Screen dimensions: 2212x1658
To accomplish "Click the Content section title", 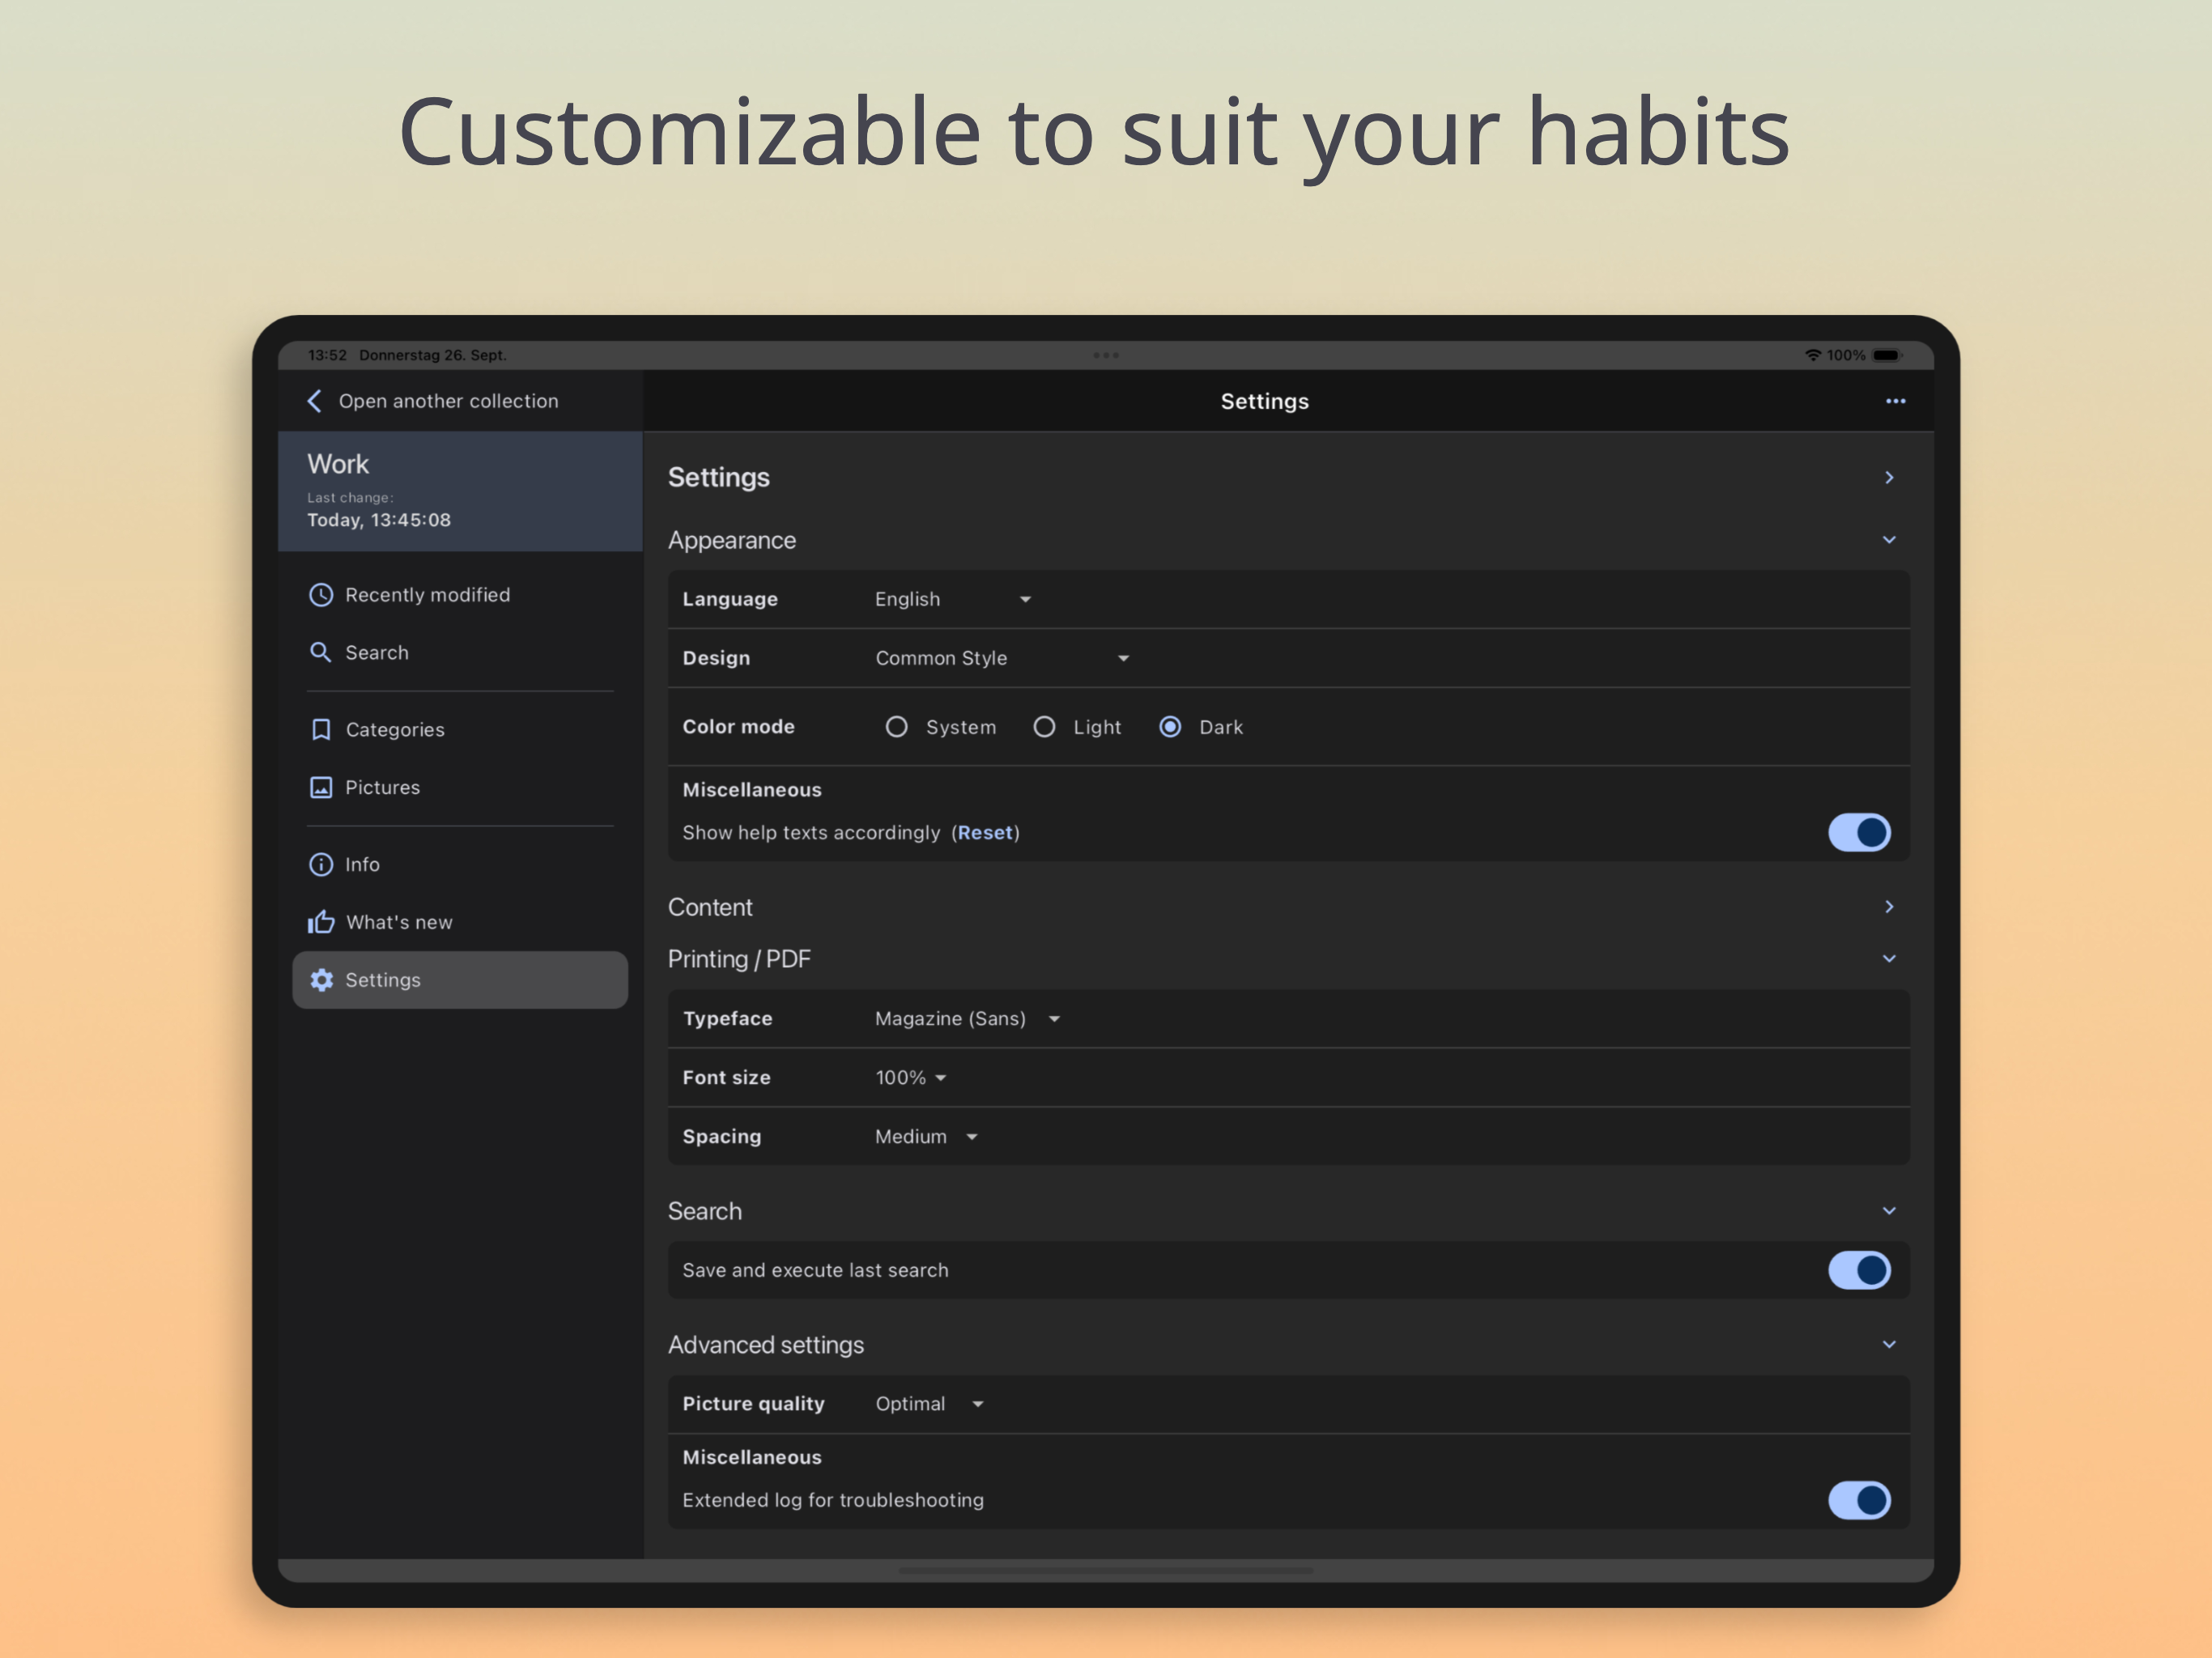I will point(710,907).
